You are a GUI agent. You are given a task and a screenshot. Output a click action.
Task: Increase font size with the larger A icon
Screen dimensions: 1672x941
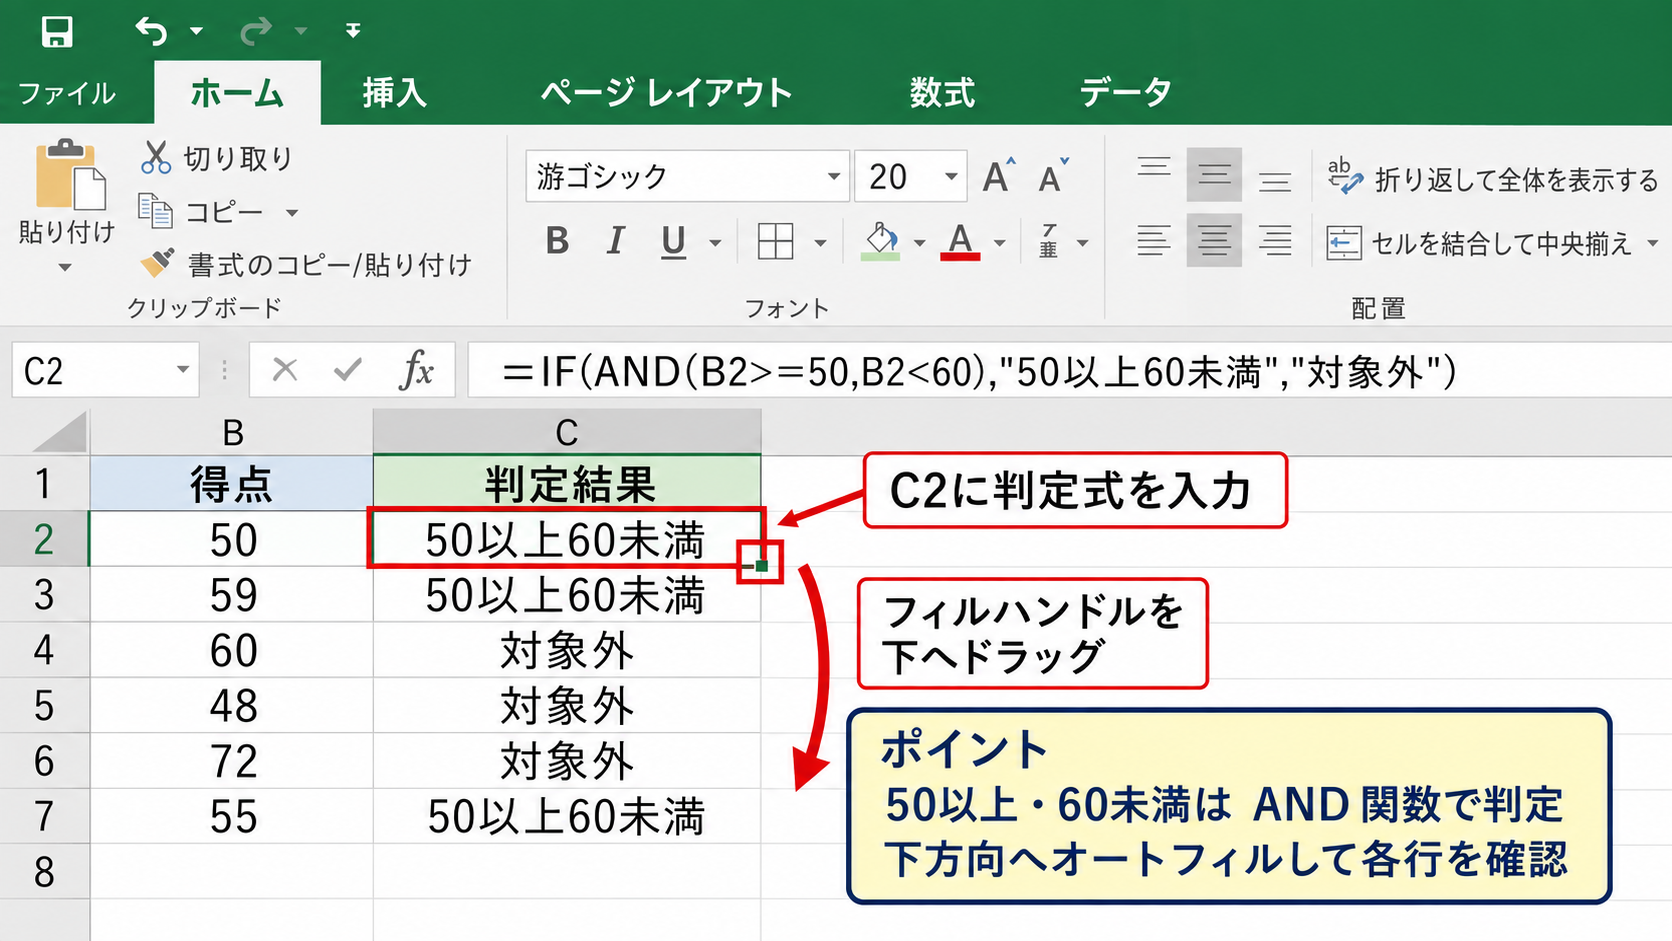point(999,177)
